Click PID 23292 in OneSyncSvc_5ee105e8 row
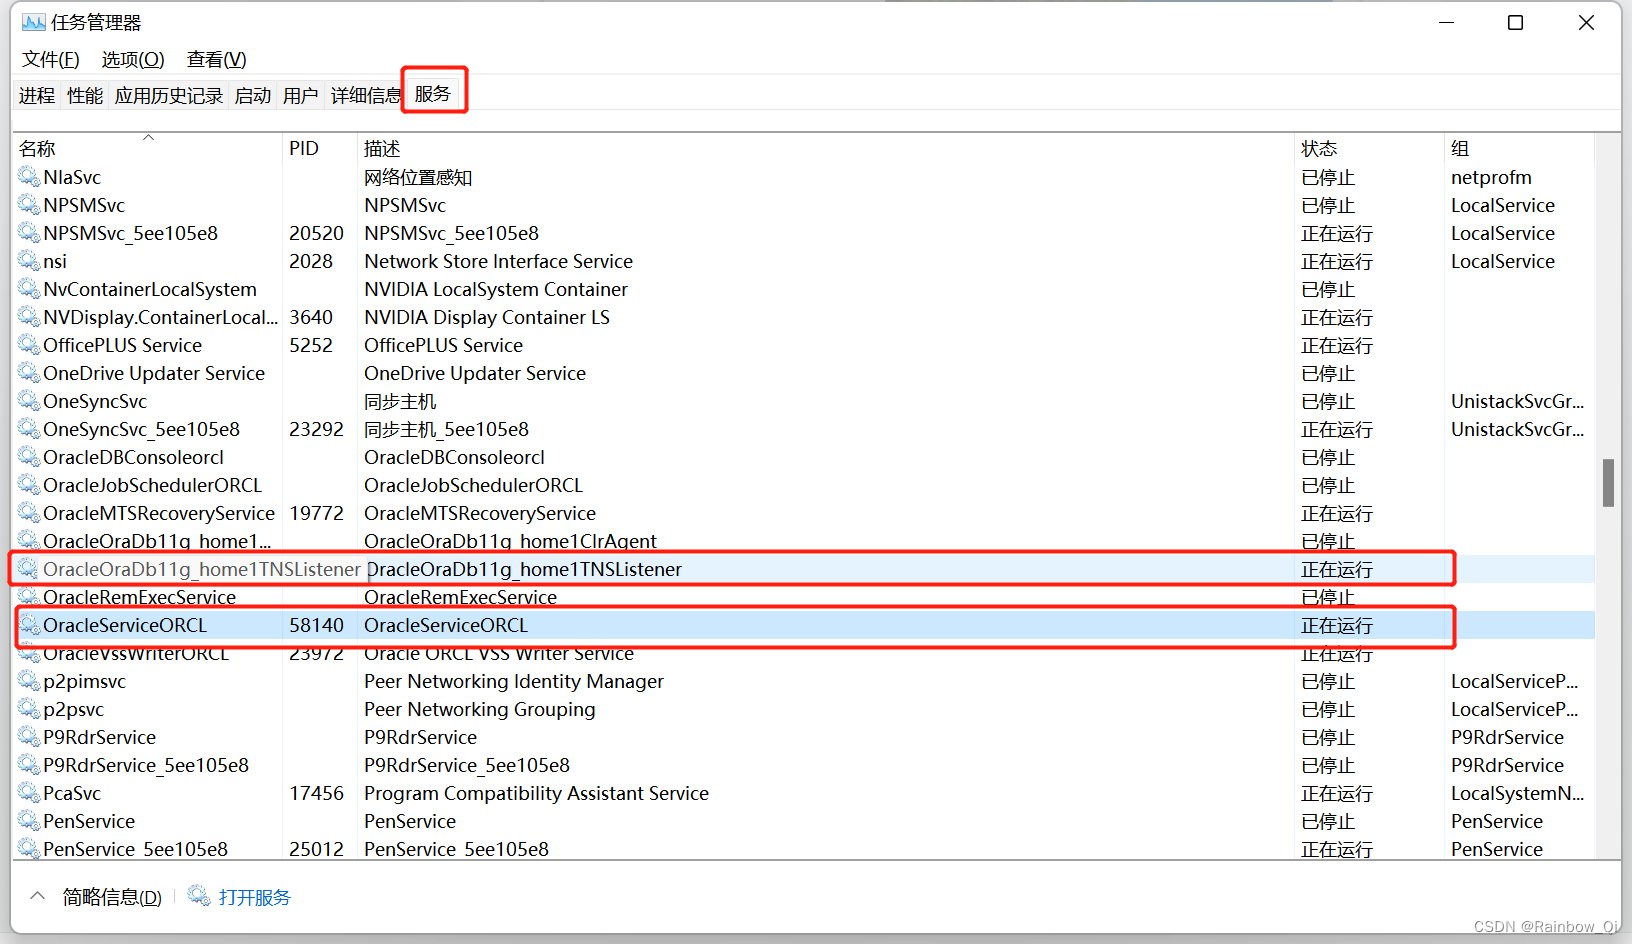The image size is (1632, 944). (317, 429)
